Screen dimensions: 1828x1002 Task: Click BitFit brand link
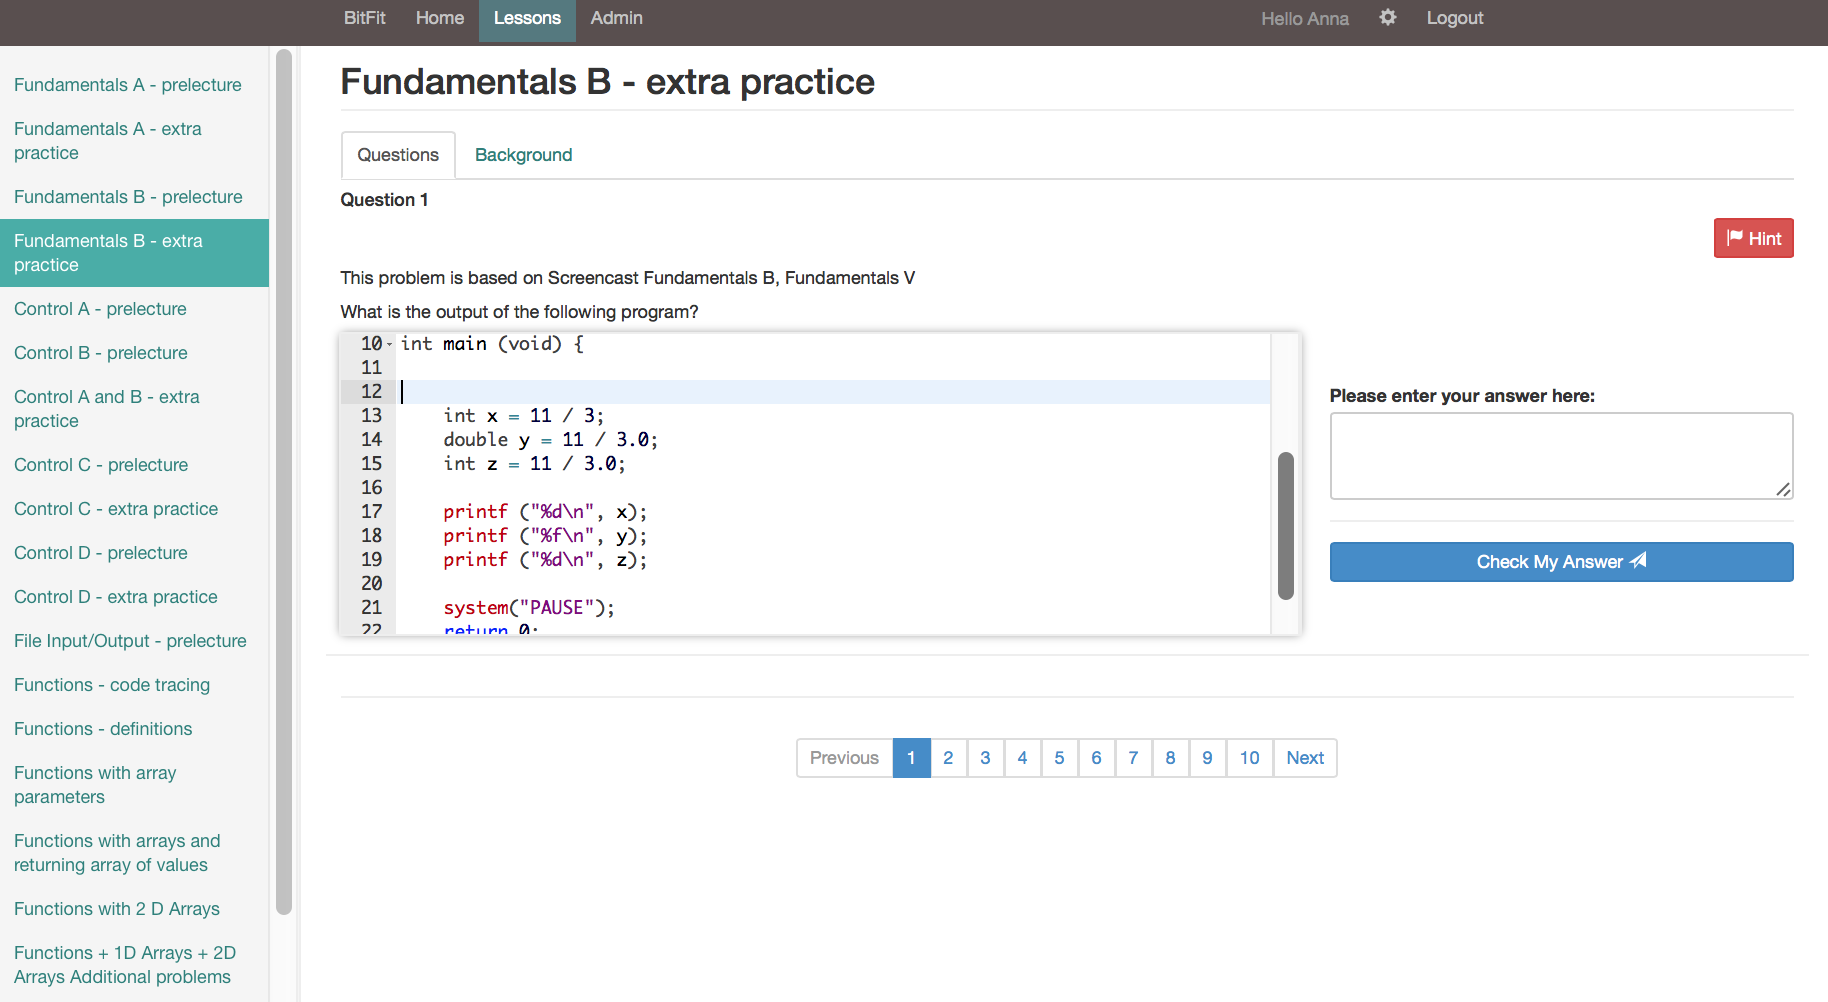[364, 18]
